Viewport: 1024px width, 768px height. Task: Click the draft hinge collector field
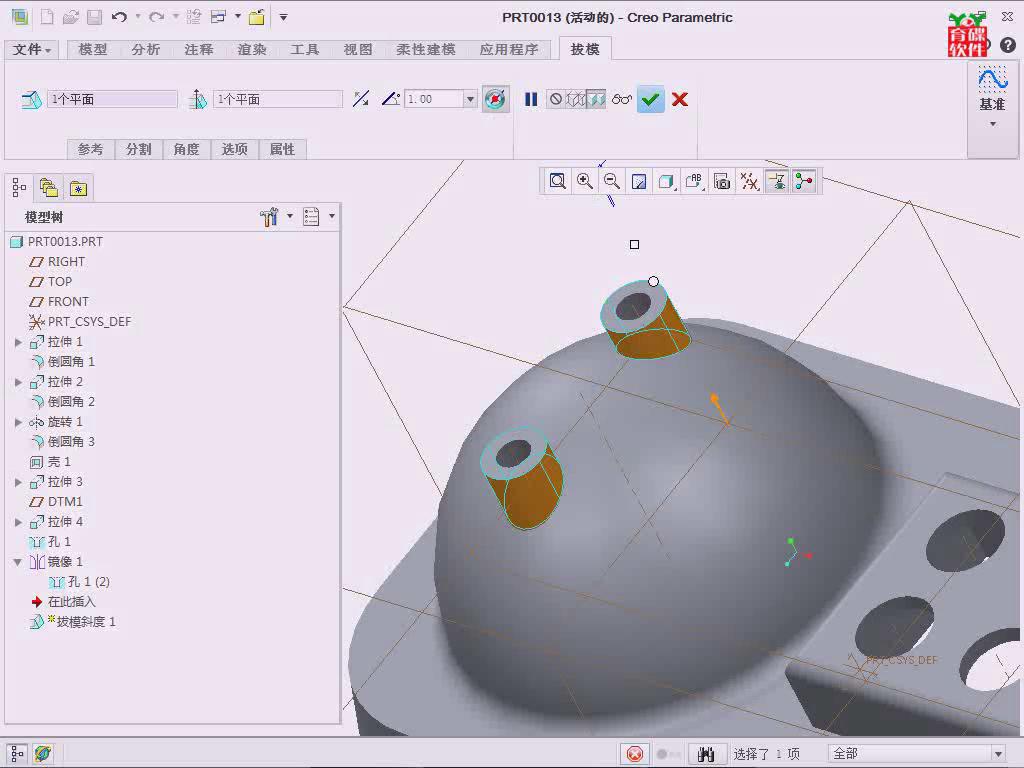112,99
